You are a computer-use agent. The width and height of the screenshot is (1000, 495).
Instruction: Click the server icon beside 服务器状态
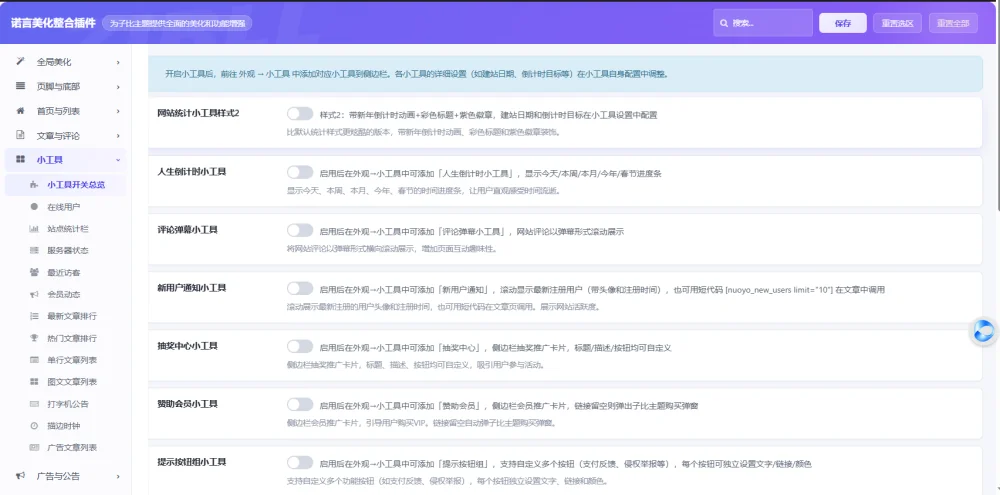click(x=34, y=250)
